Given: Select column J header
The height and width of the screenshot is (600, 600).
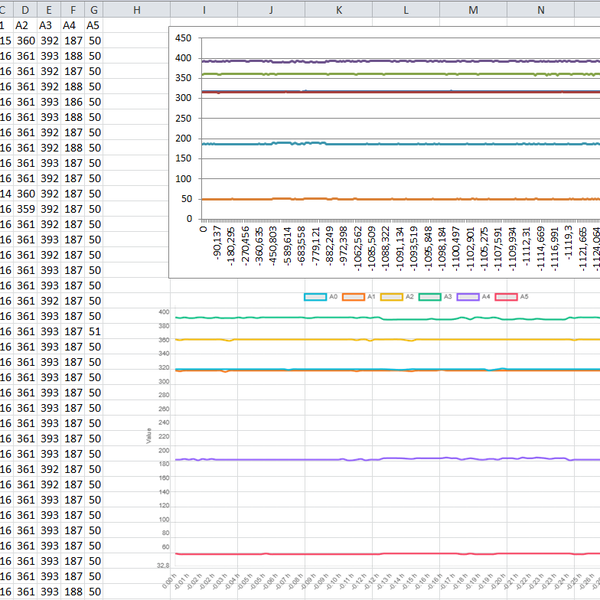Looking at the screenshot, I should [x=271, y=10].
